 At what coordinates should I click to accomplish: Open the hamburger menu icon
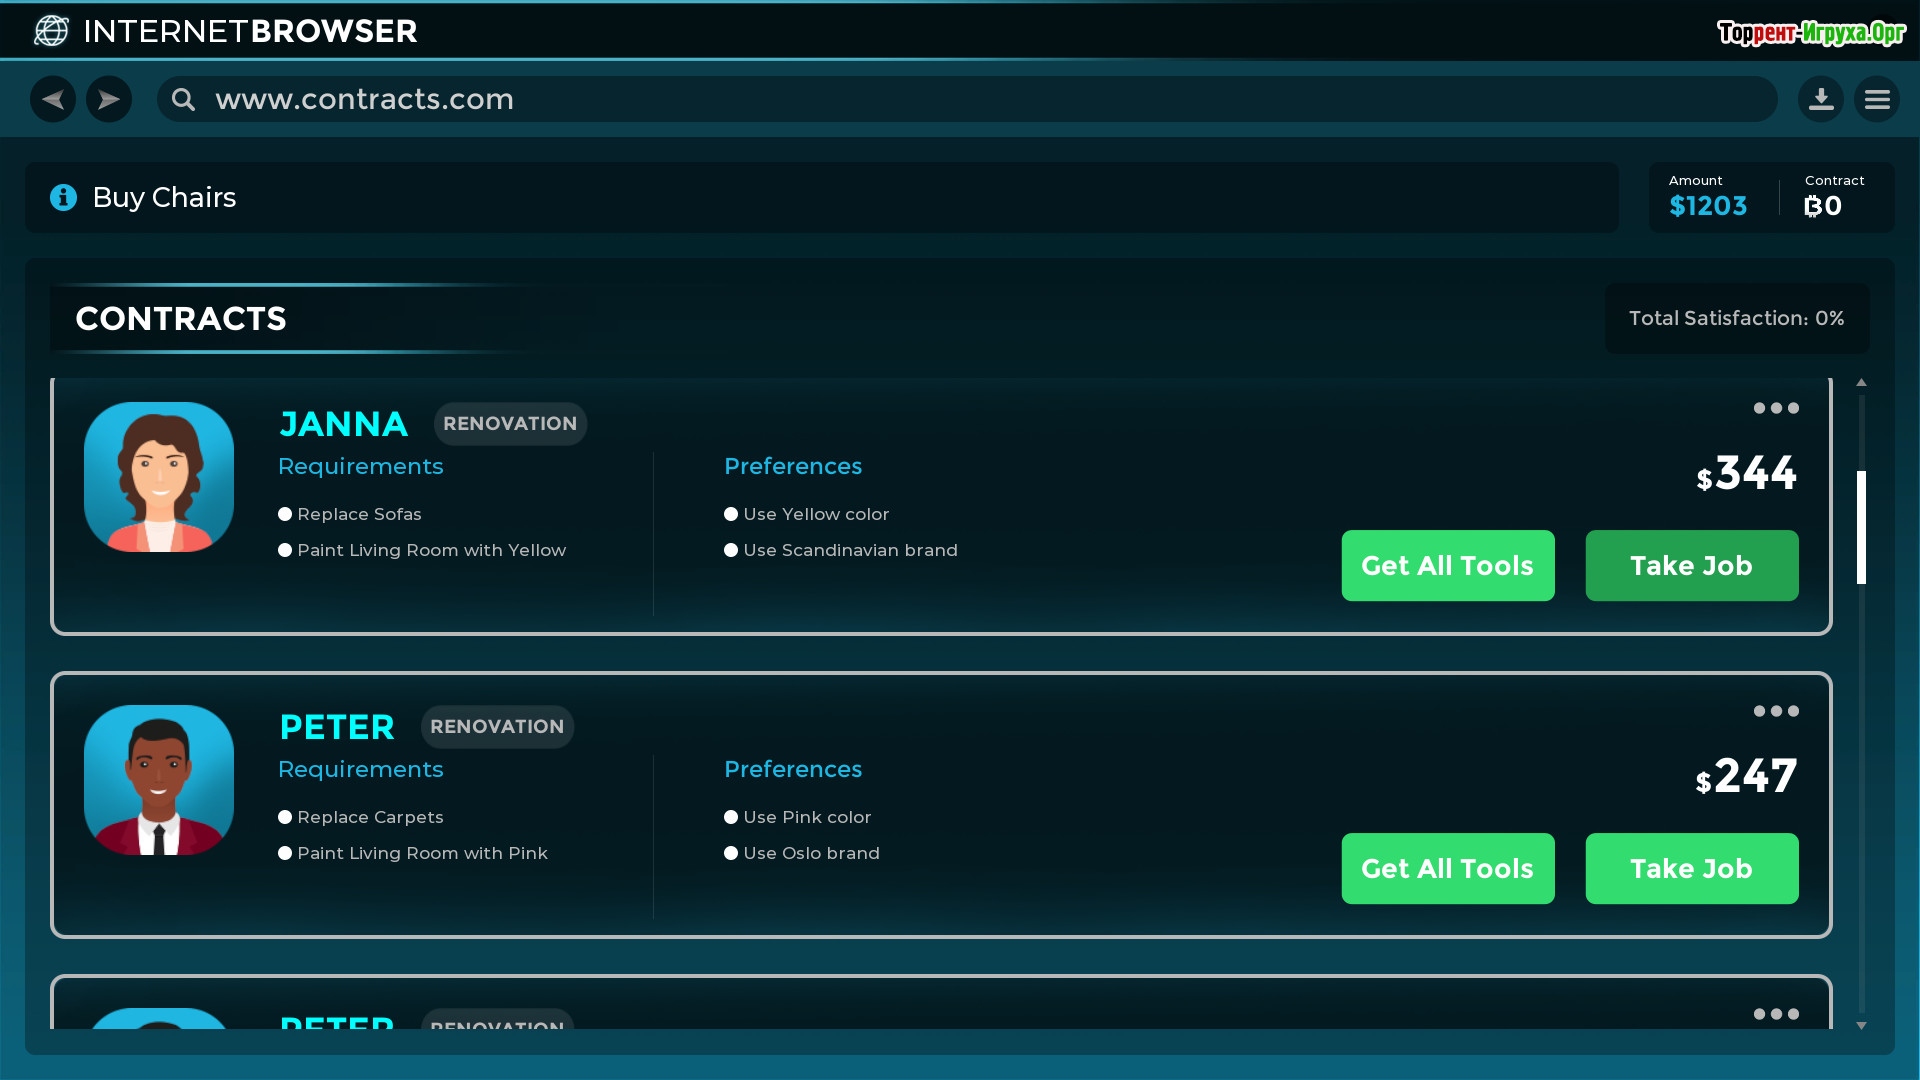point(1877,99)
